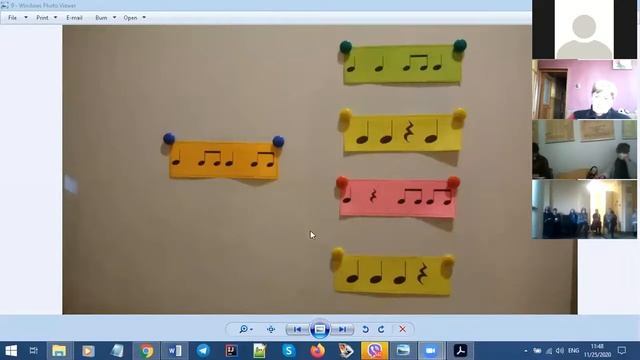The width and height of the screenshot is (640, 360).
Task: Click the green rhythm card at top
Action: click(403, 64)
